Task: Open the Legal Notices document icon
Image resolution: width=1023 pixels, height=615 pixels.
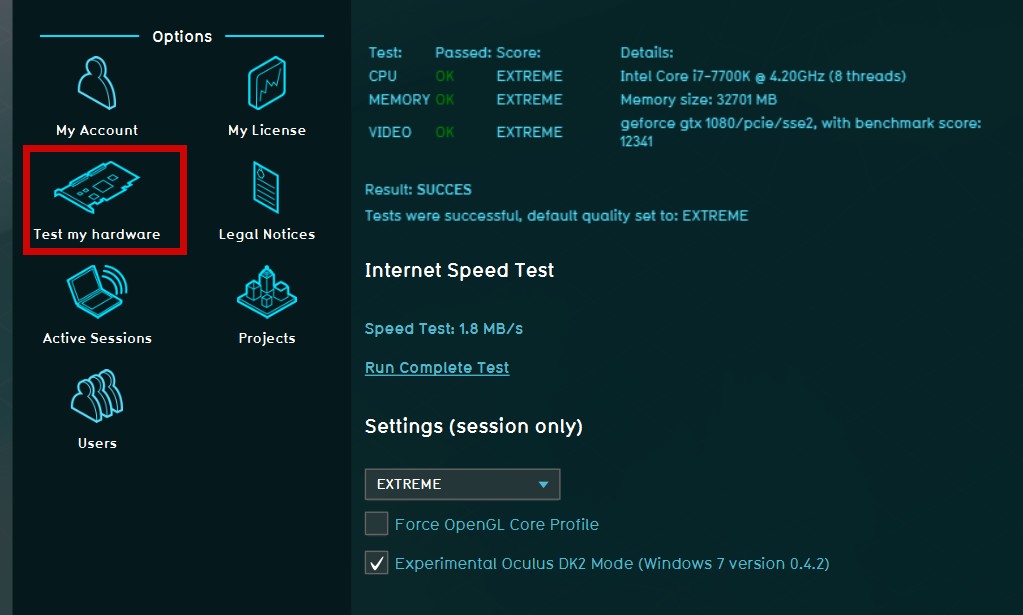Action: (x=266, y=188)
